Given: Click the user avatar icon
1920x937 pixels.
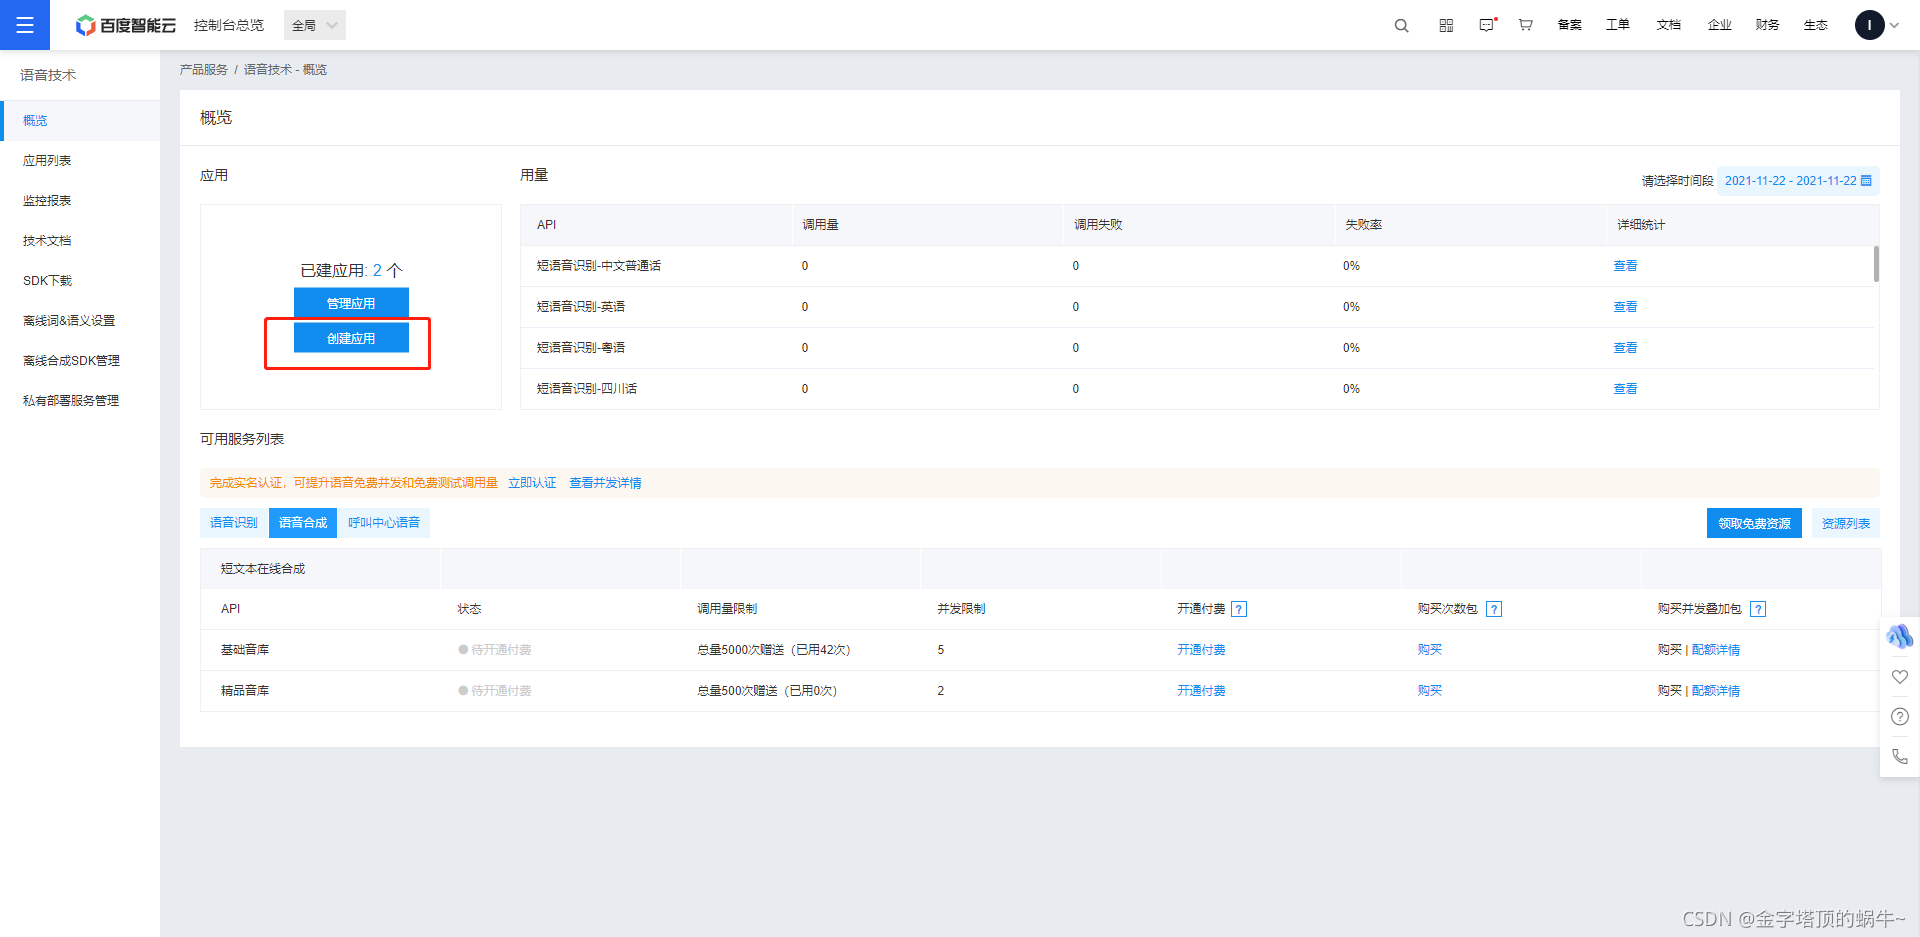Looking at the screenshot, I should coord(1869,25).
